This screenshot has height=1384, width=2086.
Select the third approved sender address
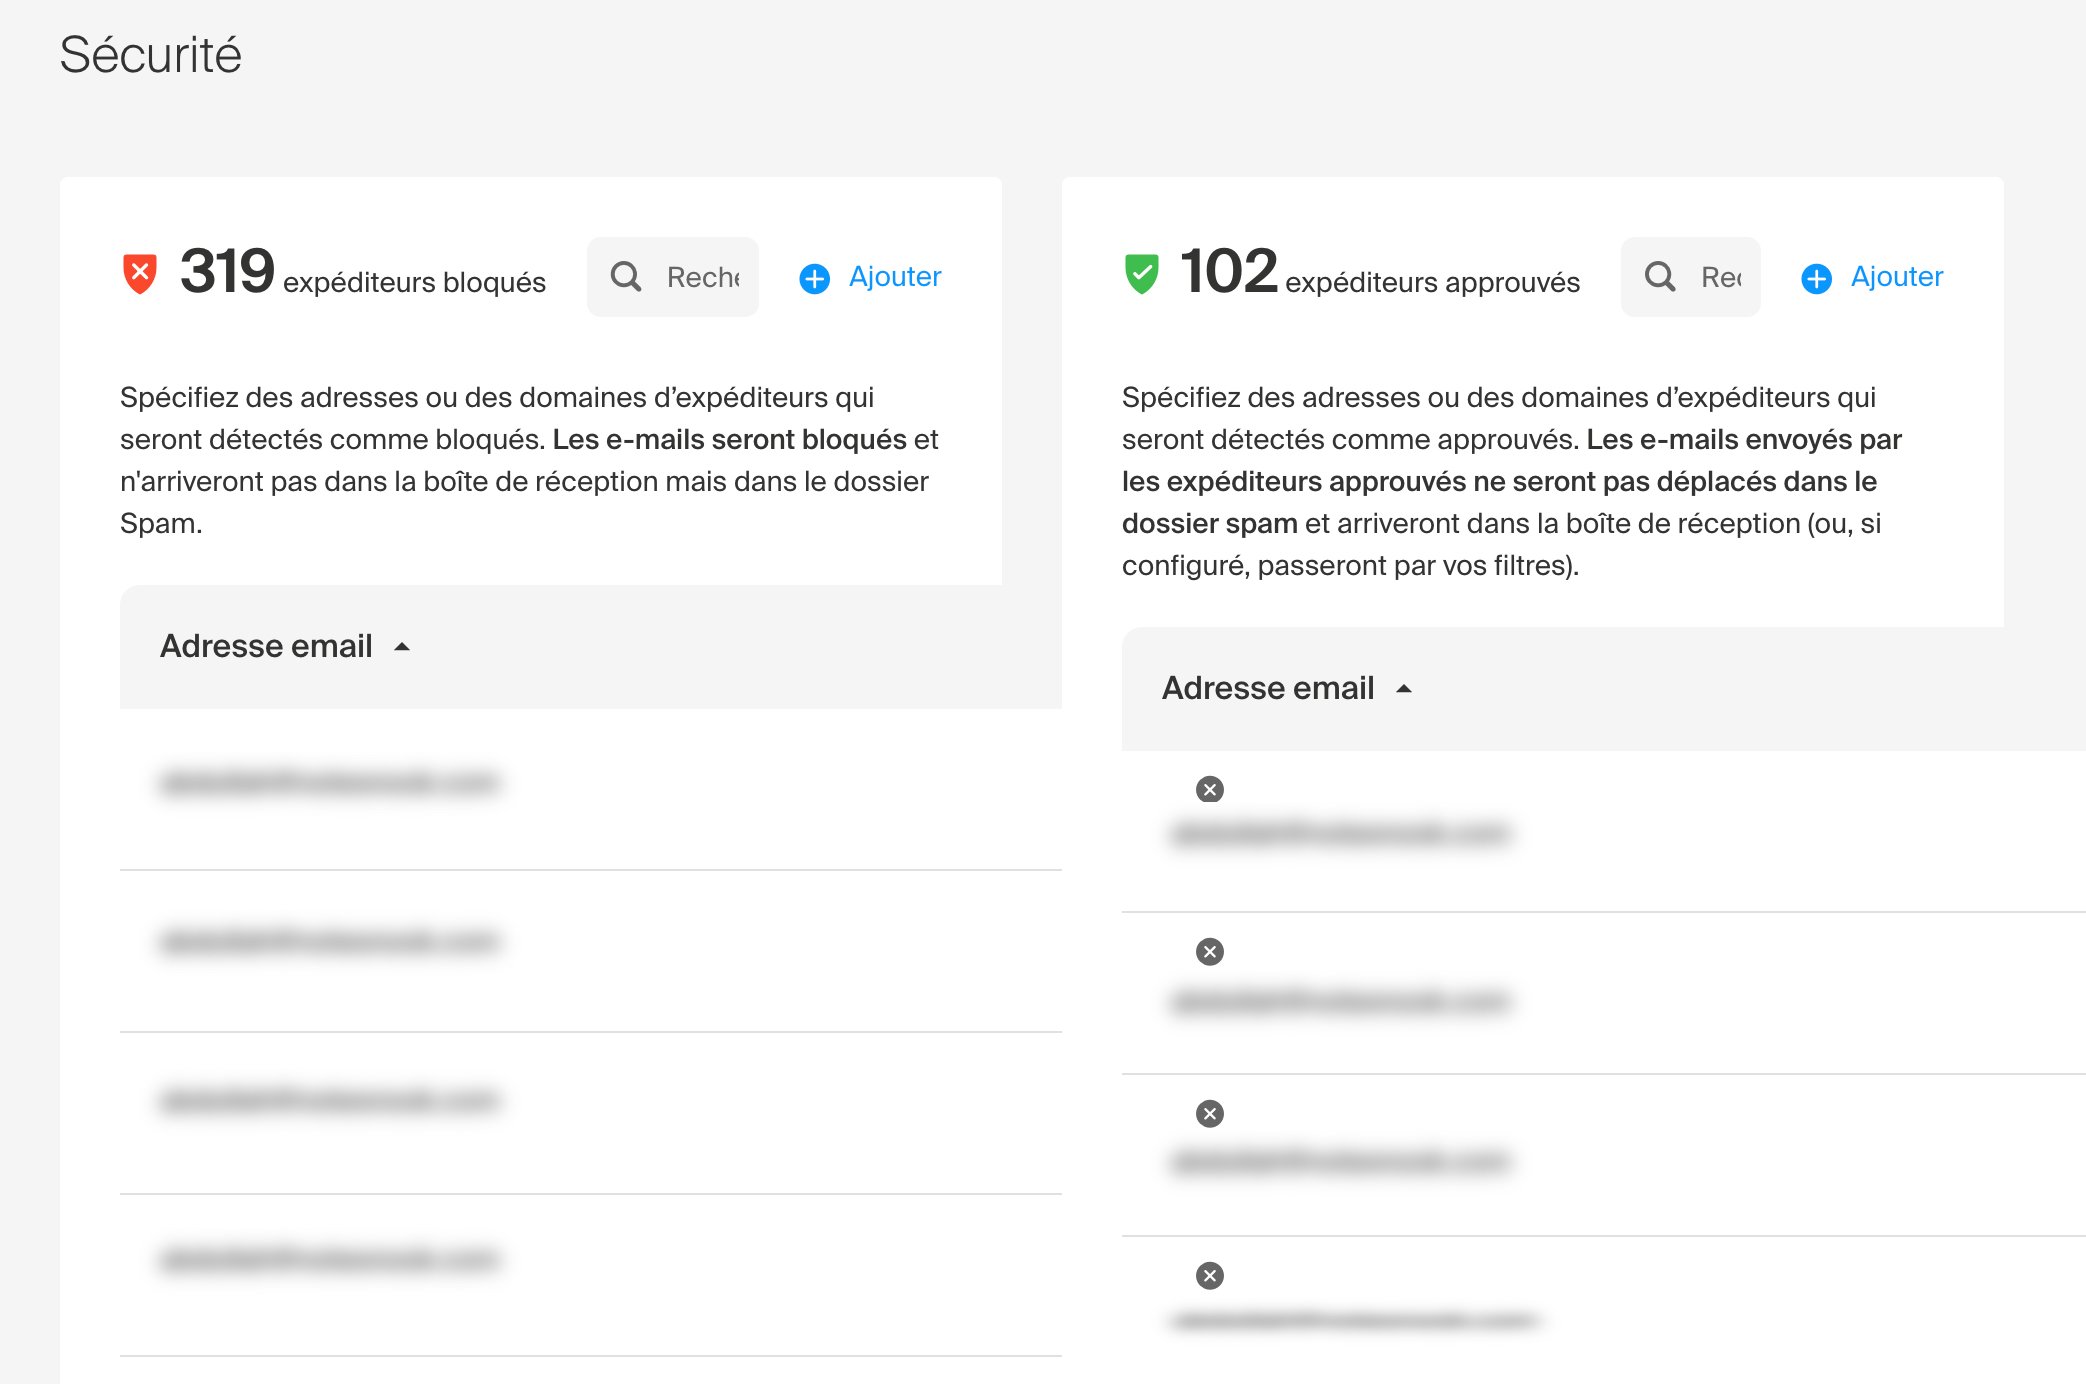point(1340,1161)
